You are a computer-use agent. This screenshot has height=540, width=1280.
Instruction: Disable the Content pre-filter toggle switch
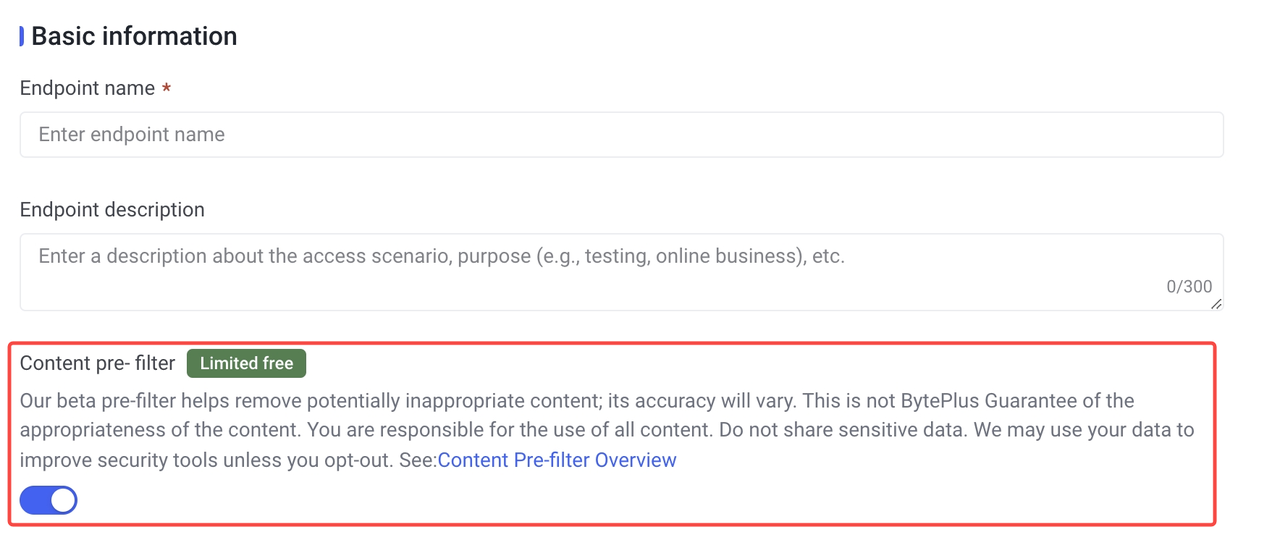(x=49, y=500)
